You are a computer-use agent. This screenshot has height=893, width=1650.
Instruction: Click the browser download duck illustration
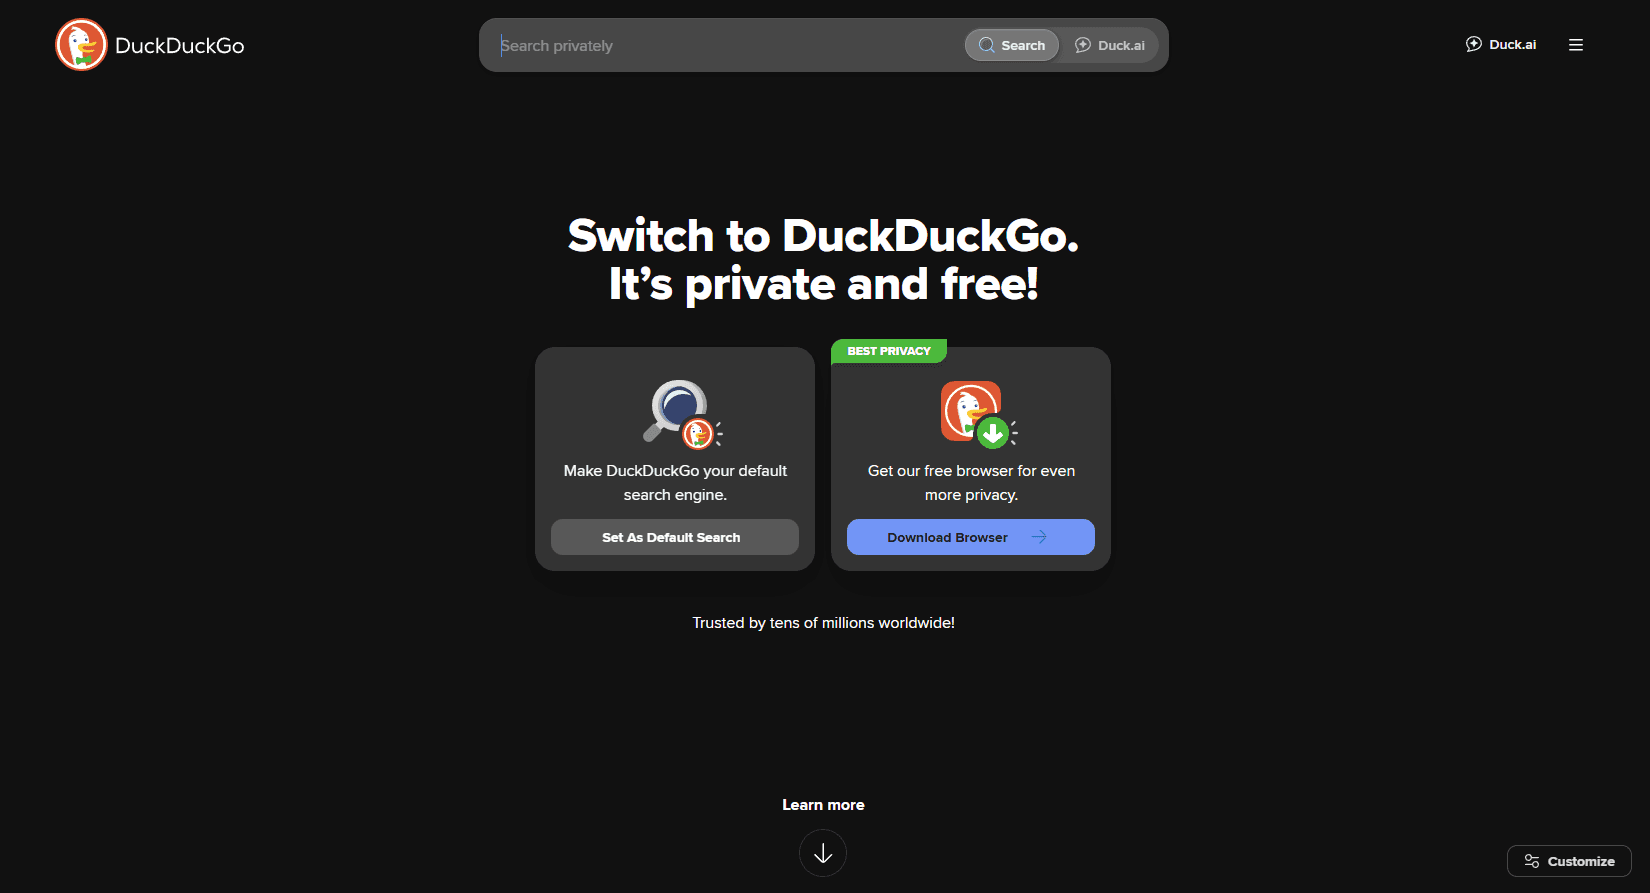click(x=978, y=413)
